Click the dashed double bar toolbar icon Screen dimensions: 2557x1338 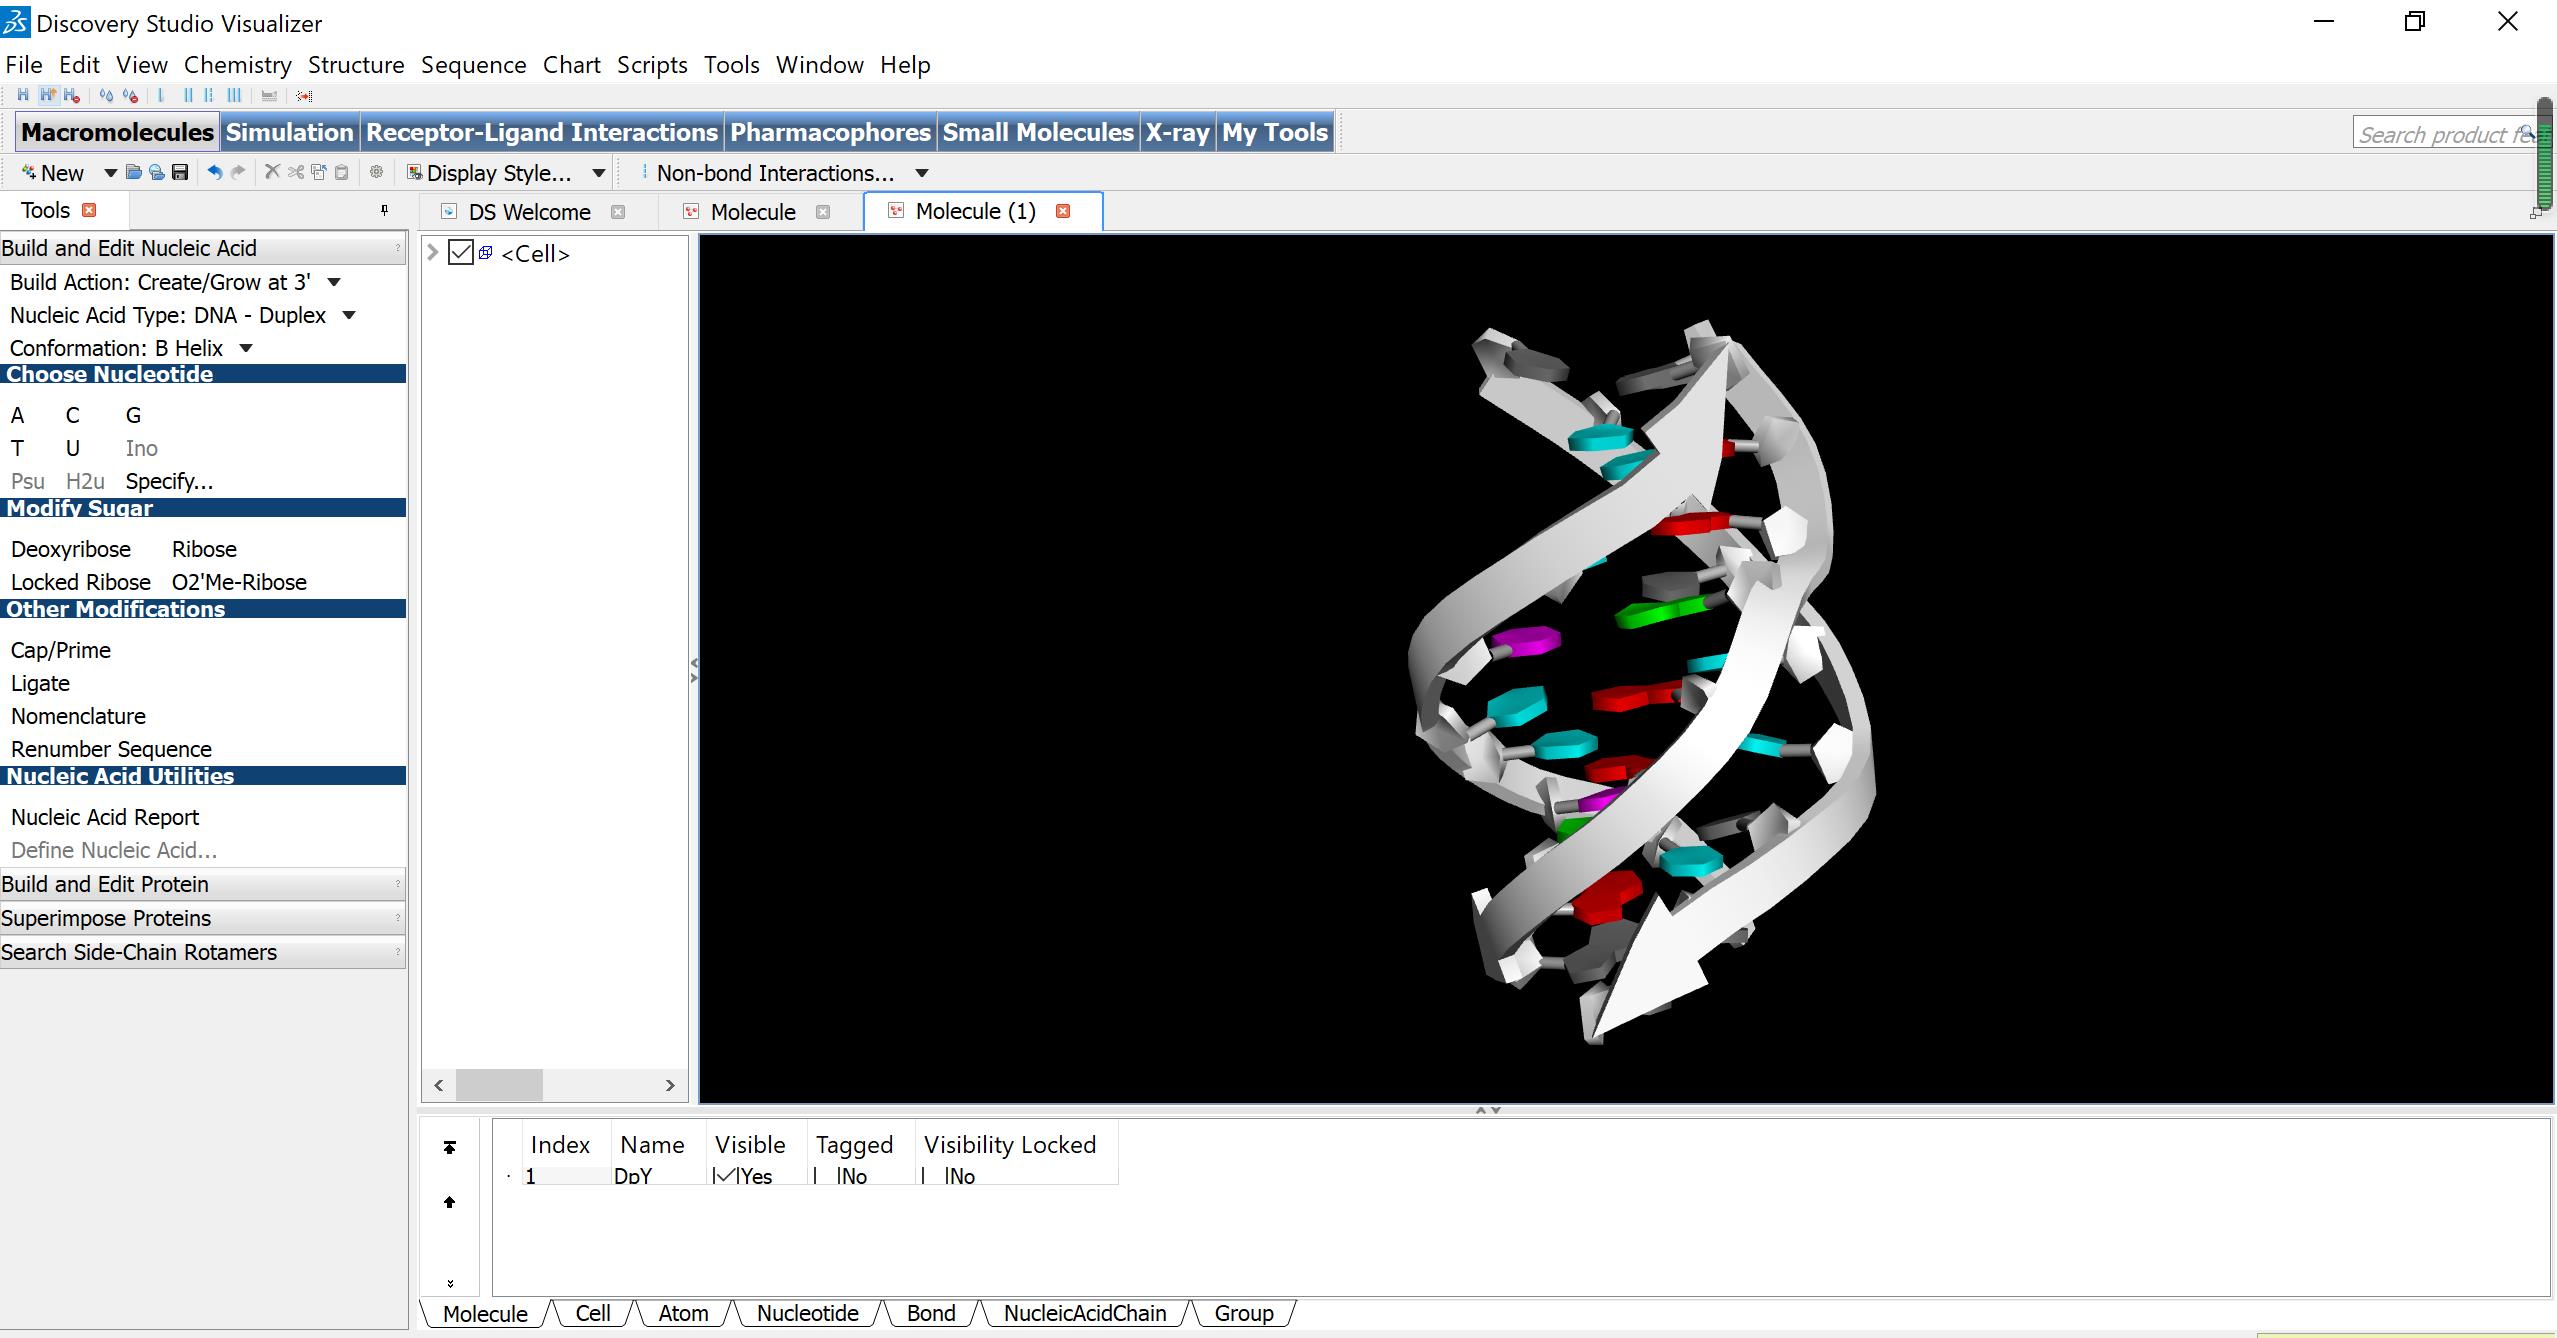[209, 96]
